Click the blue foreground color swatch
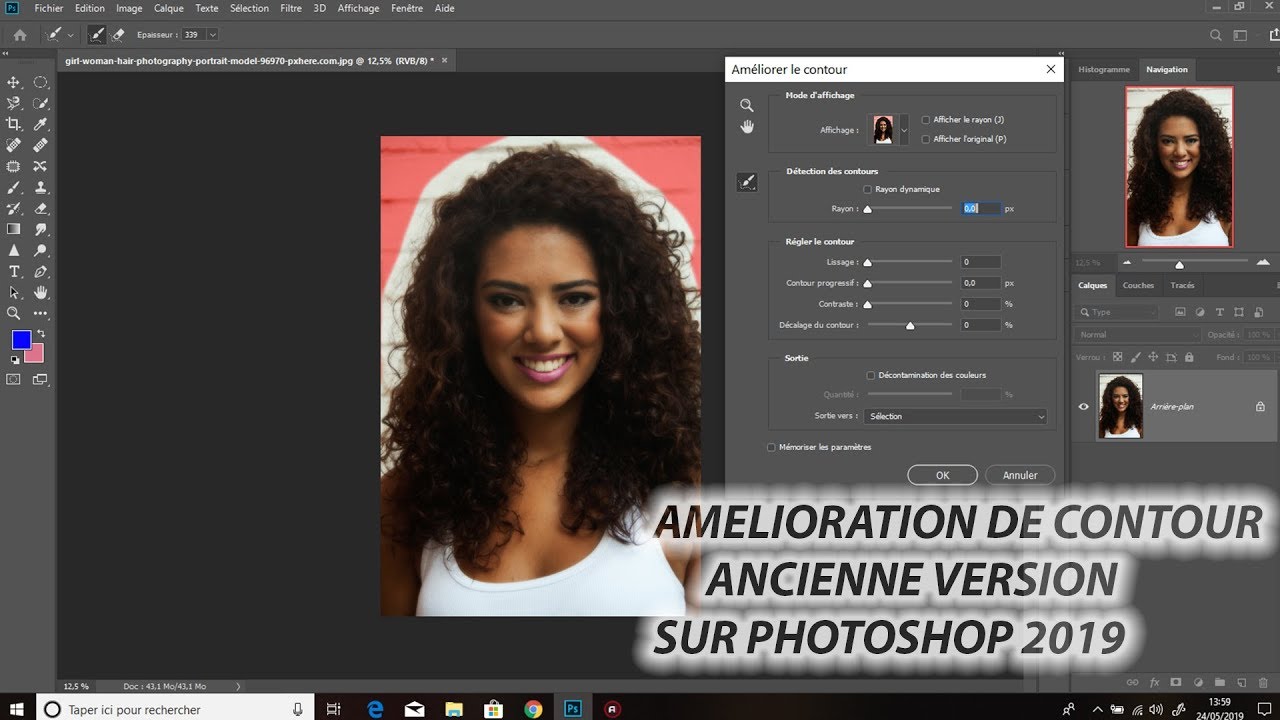Image resolution: width=1280 pixels, height=720 pixels. pyautogui.click(x=21, y=340)
